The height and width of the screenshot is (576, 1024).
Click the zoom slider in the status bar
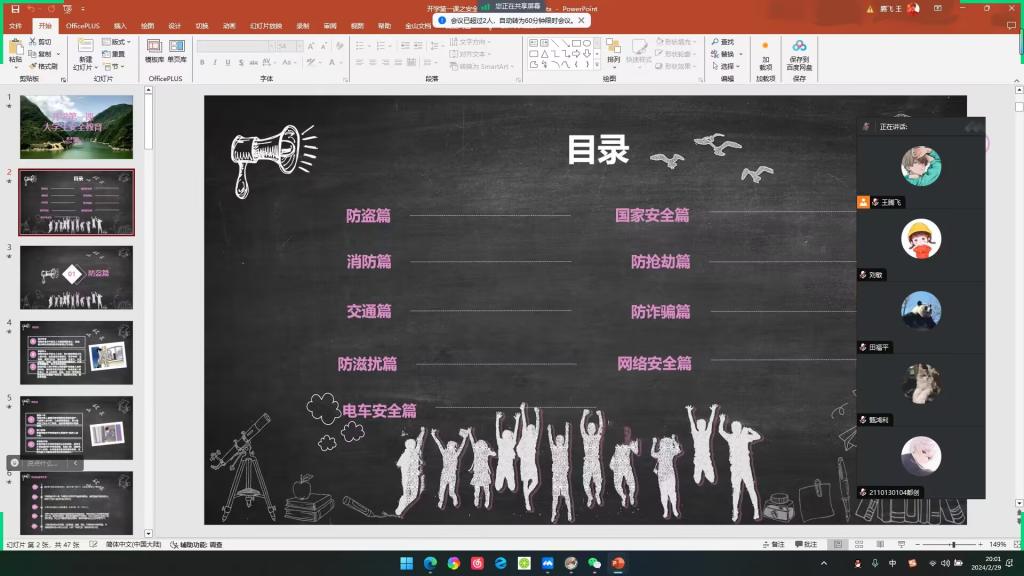952,544
